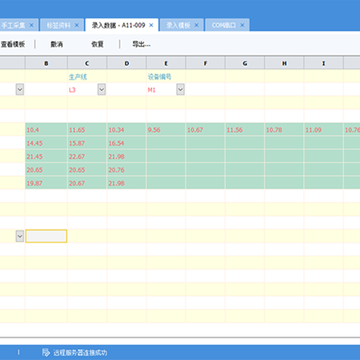Click the 导出... export button
Image resolution: width=360 pixels, height=360 pixels.
141,44
